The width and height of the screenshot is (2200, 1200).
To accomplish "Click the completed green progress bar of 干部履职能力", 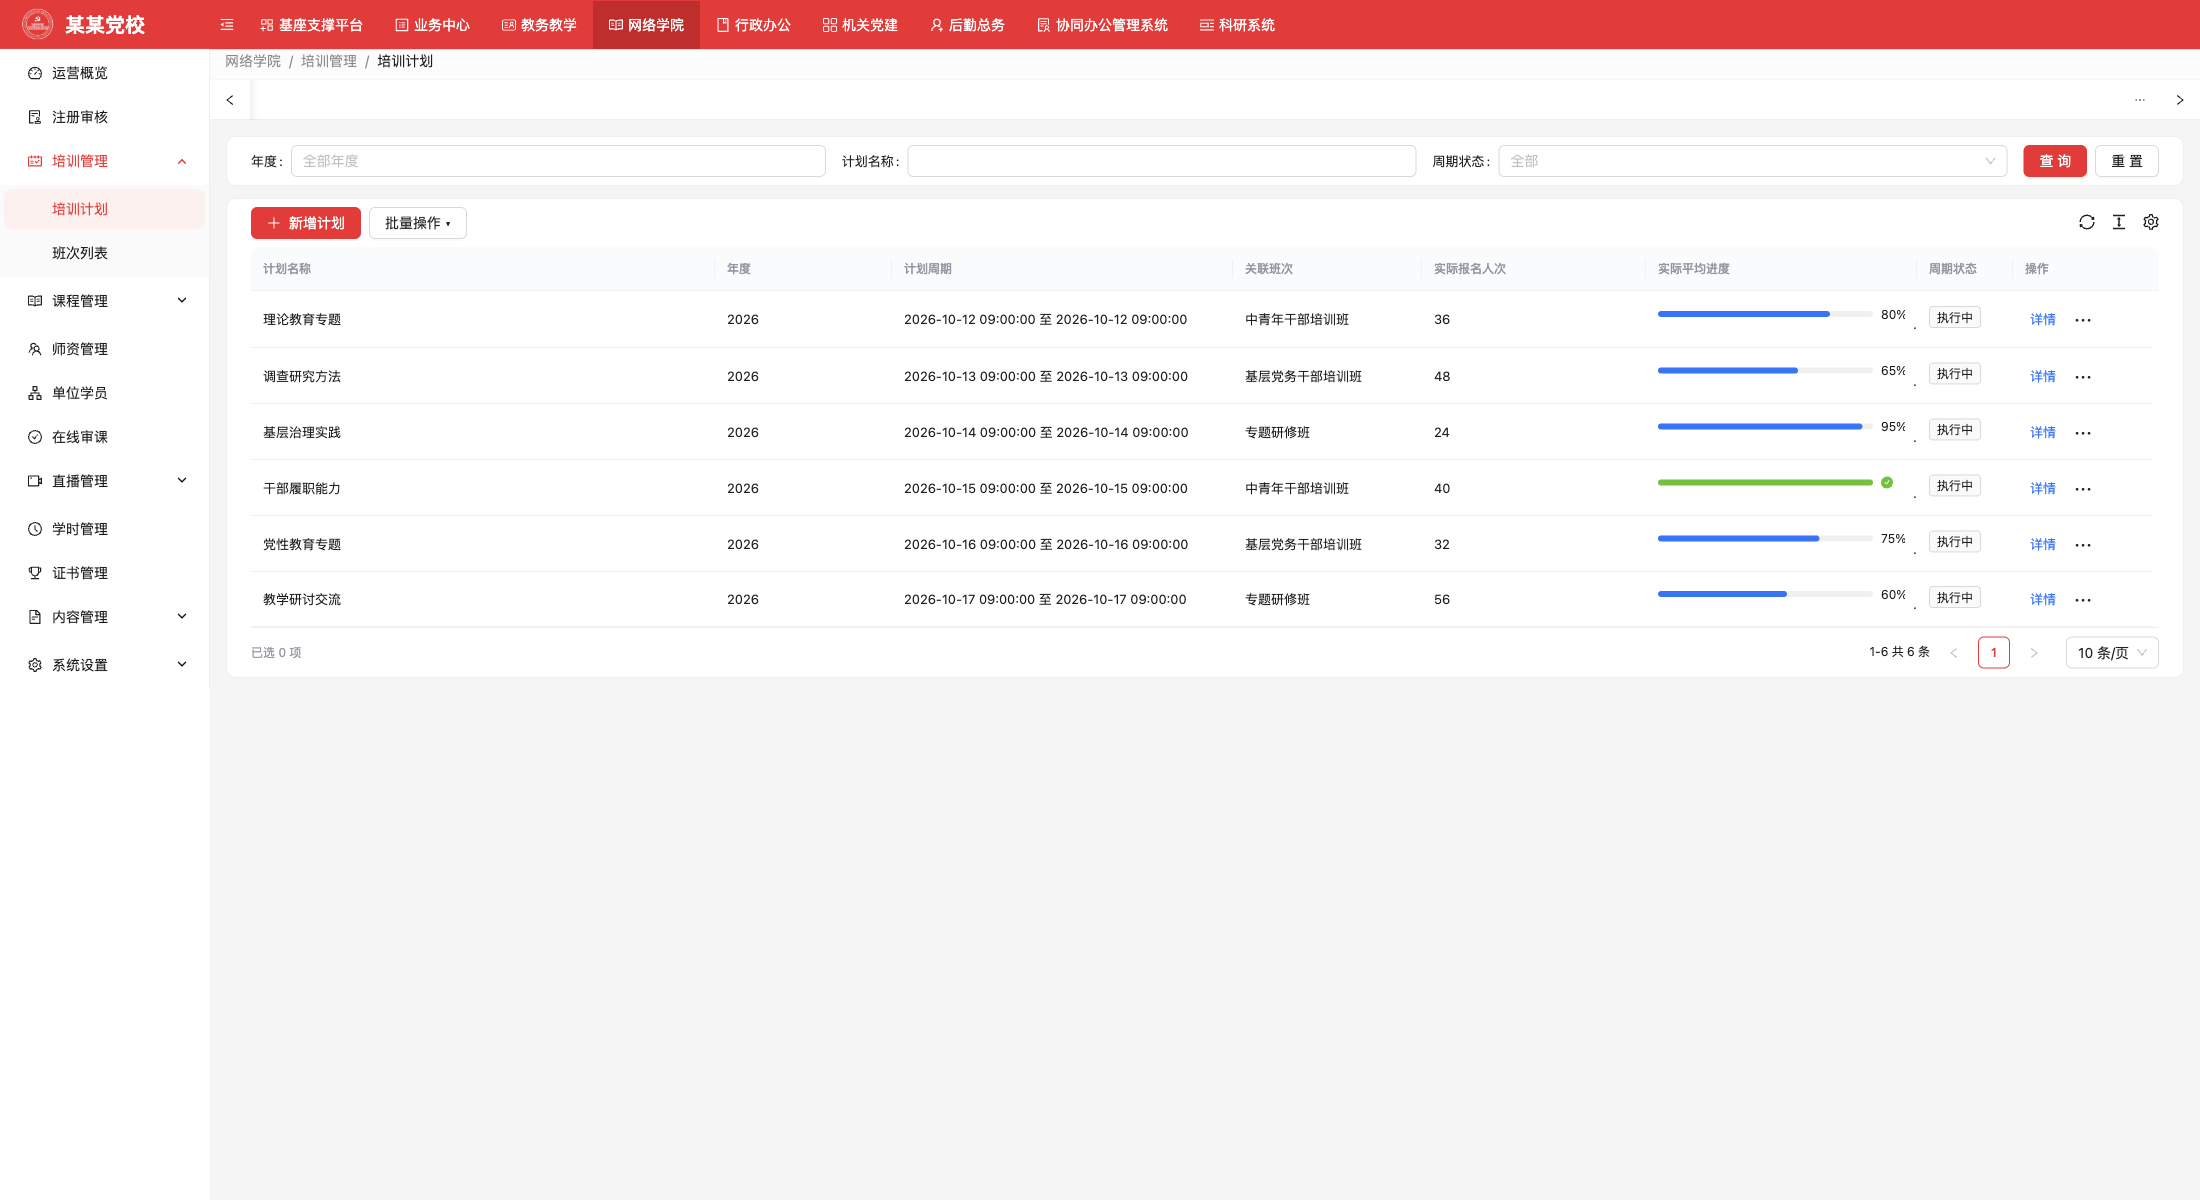I will [1765, 482].
